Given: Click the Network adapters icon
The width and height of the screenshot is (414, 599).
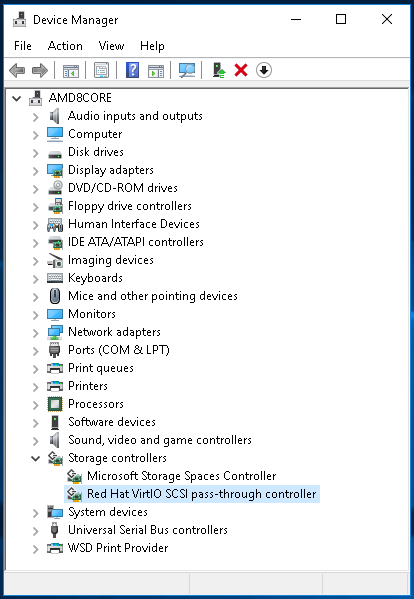Looking at the screenshot, I should point(55,332).
